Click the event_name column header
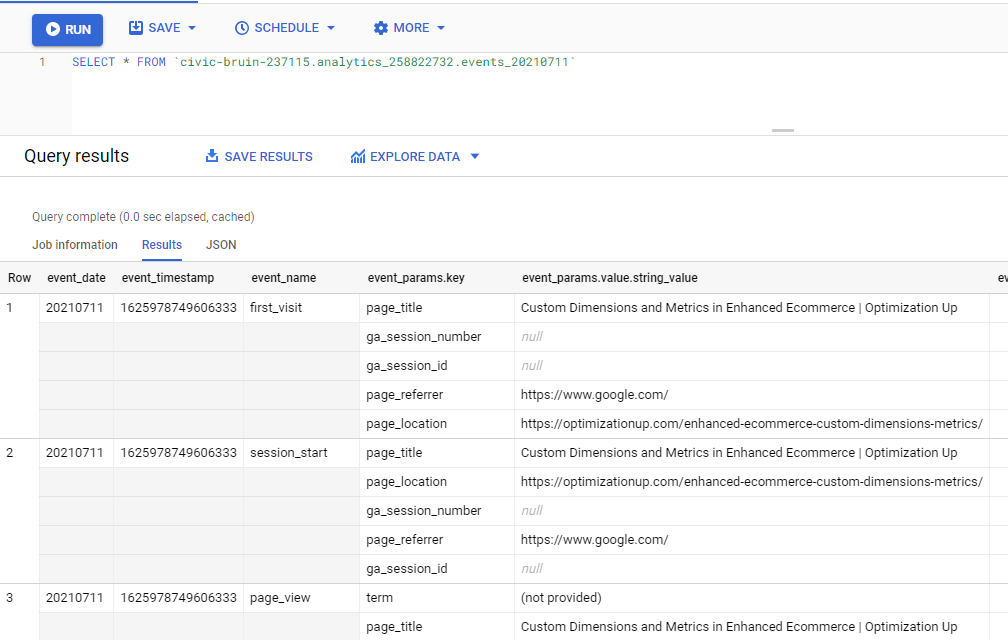 [284, 278]
